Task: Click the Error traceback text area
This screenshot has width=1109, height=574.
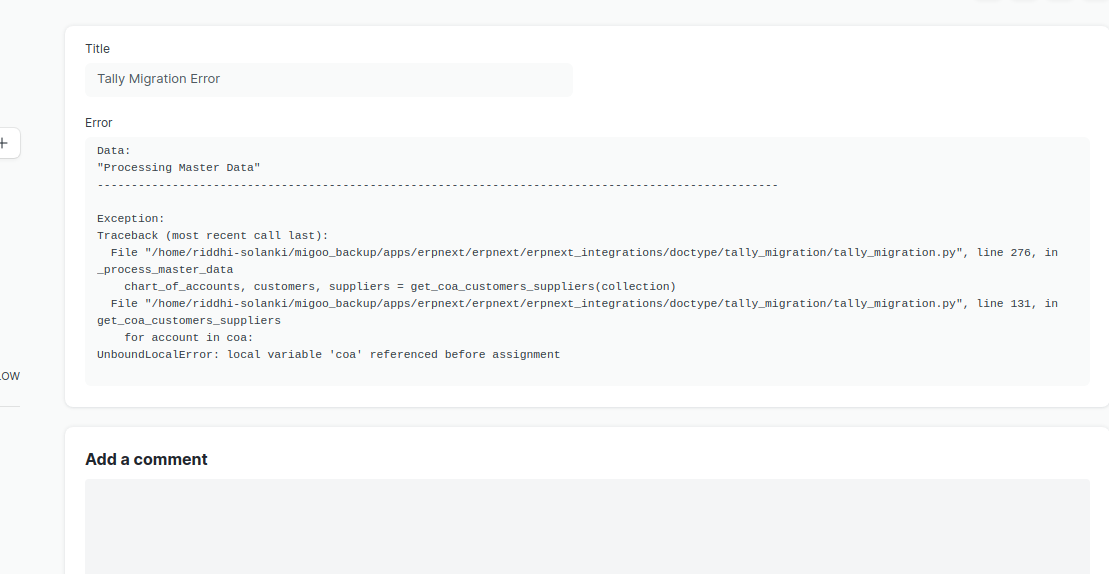Action: pyautogui.click(x=587, y=261)
